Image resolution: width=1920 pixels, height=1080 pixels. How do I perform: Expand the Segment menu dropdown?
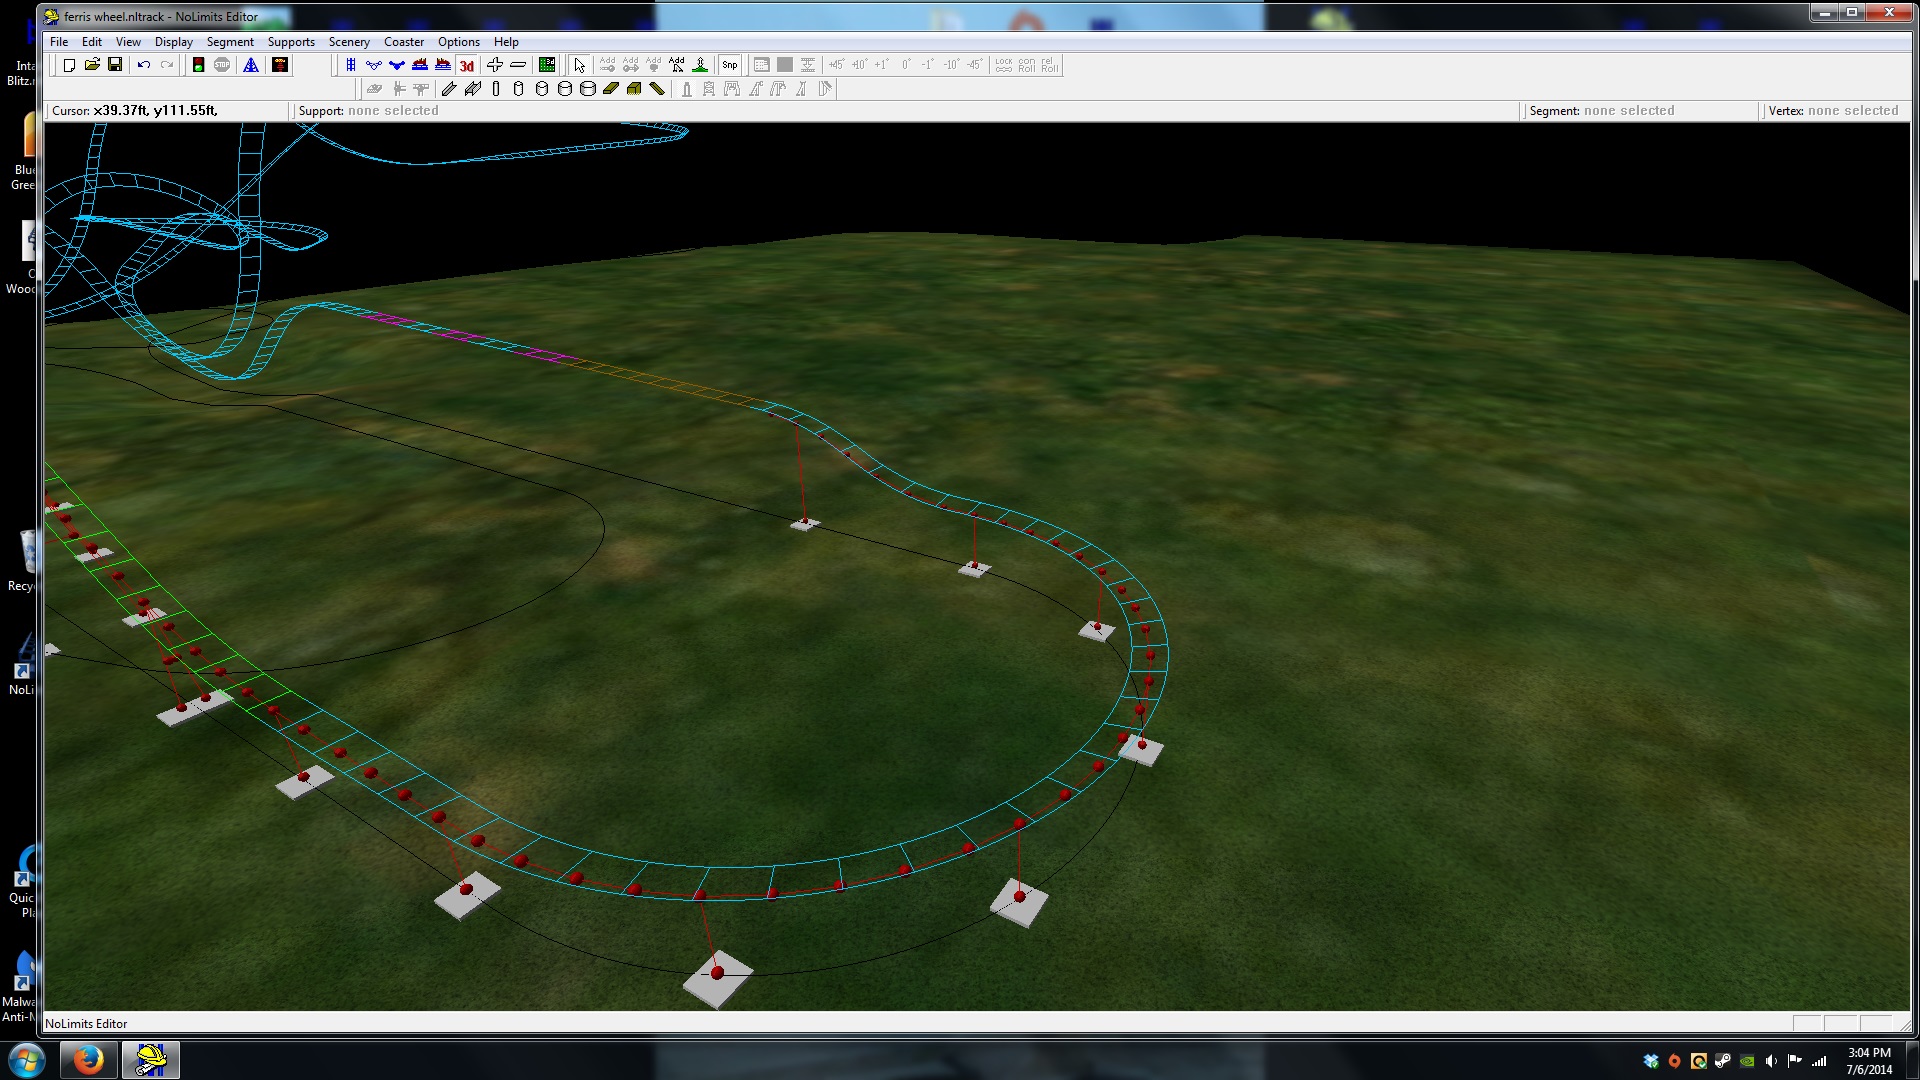(230, 42)
